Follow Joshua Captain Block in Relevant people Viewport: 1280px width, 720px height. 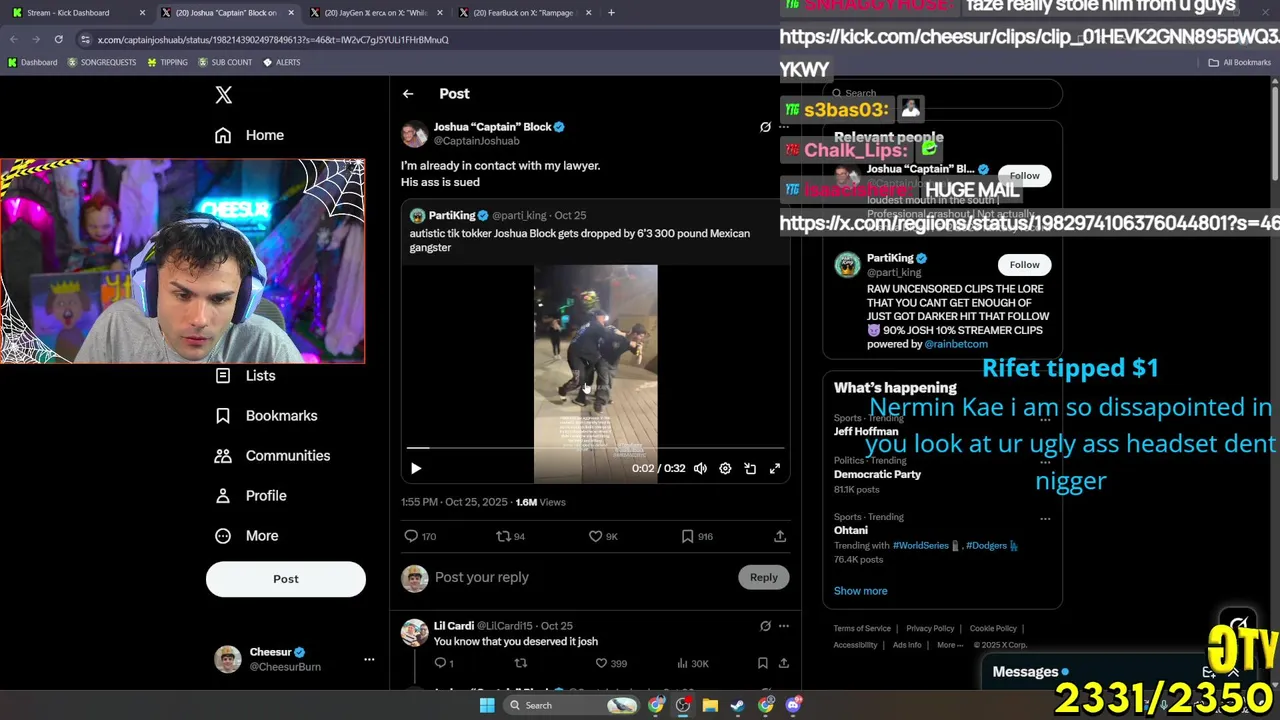click(1024, 176)
